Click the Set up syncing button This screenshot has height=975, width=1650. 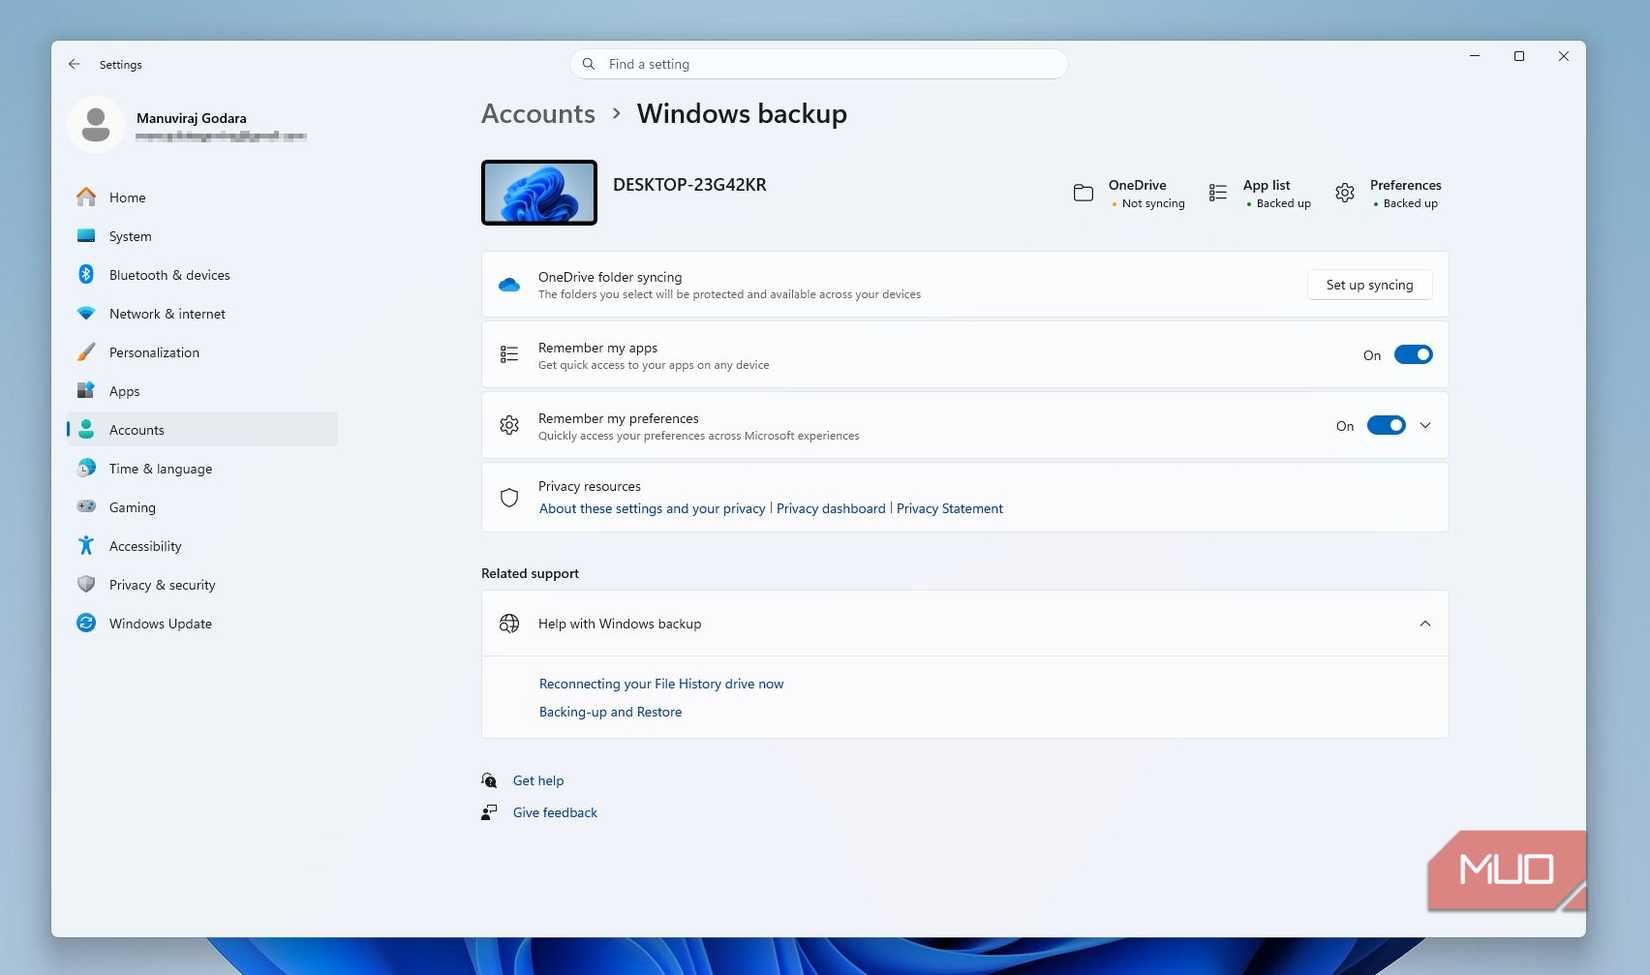[1369, 285]
